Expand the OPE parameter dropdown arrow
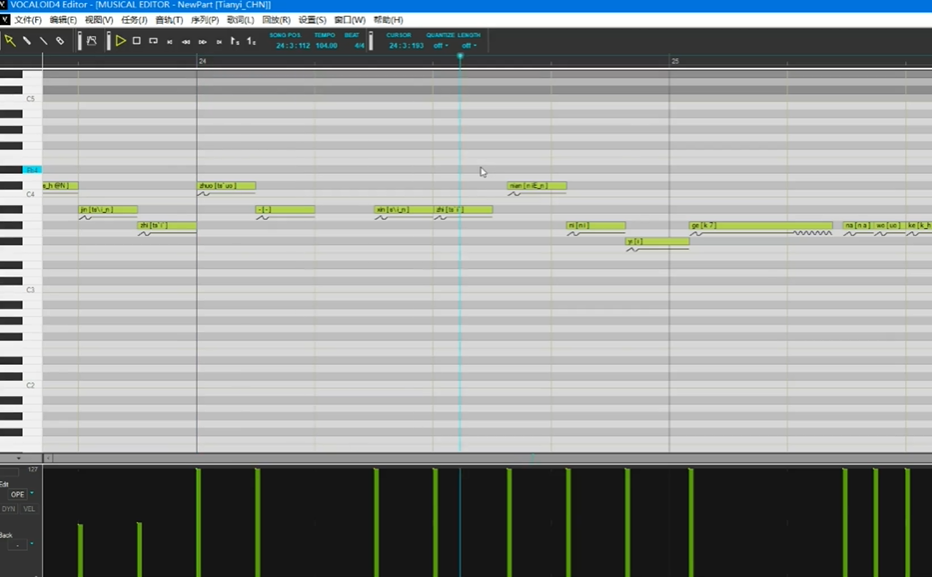Viewport: 932px width, 577px height. (31, 493)
